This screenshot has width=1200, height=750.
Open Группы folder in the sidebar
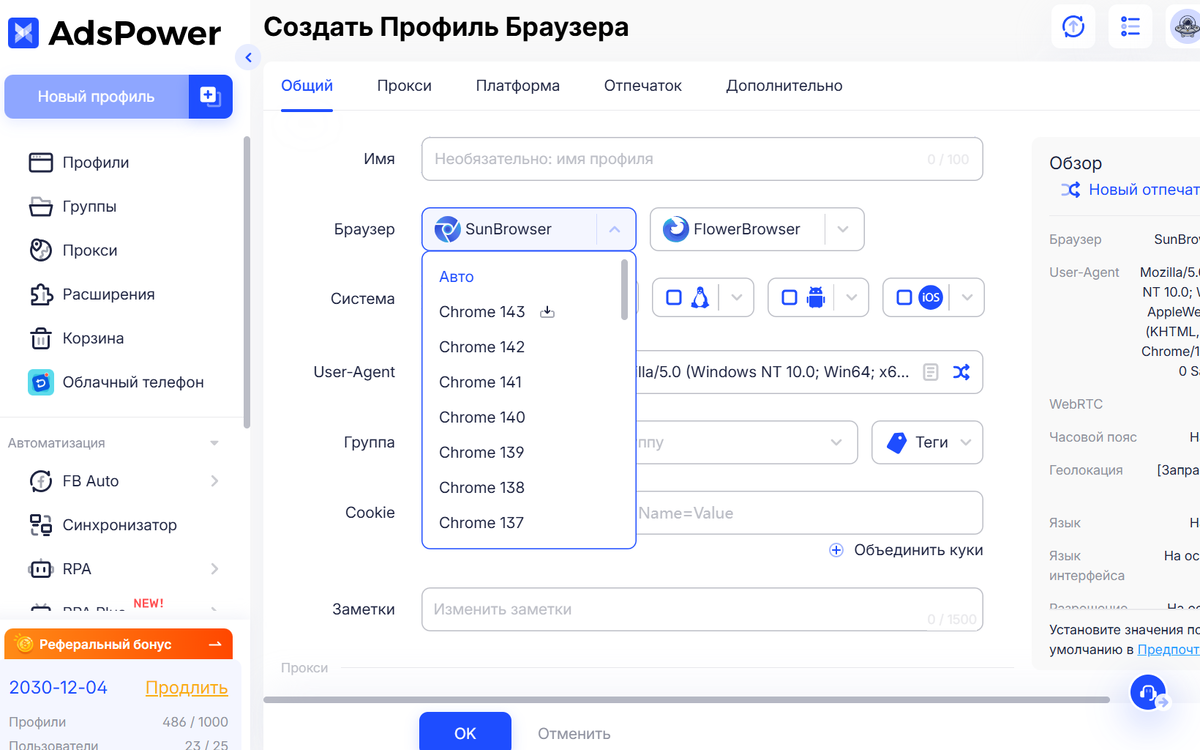pos(89,206)
